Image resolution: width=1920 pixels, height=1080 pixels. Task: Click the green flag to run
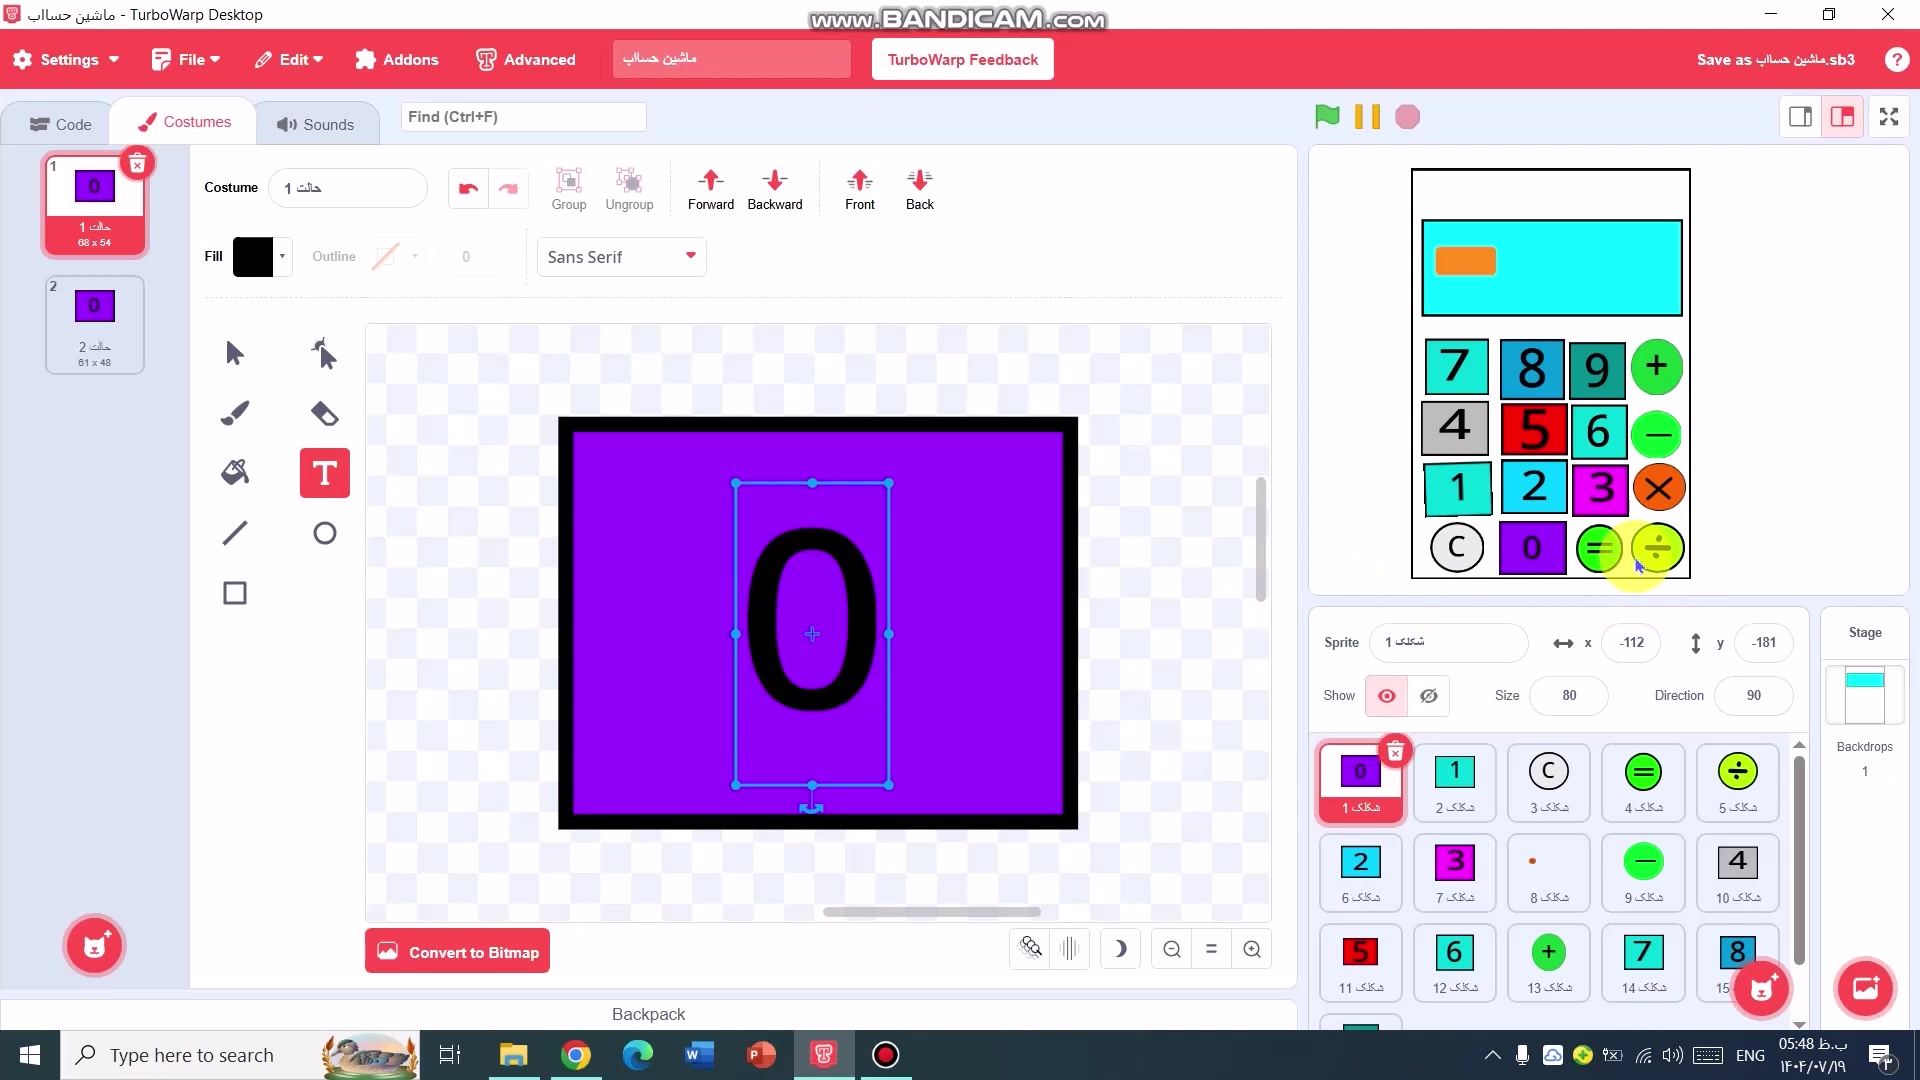tap(1327, 117)
